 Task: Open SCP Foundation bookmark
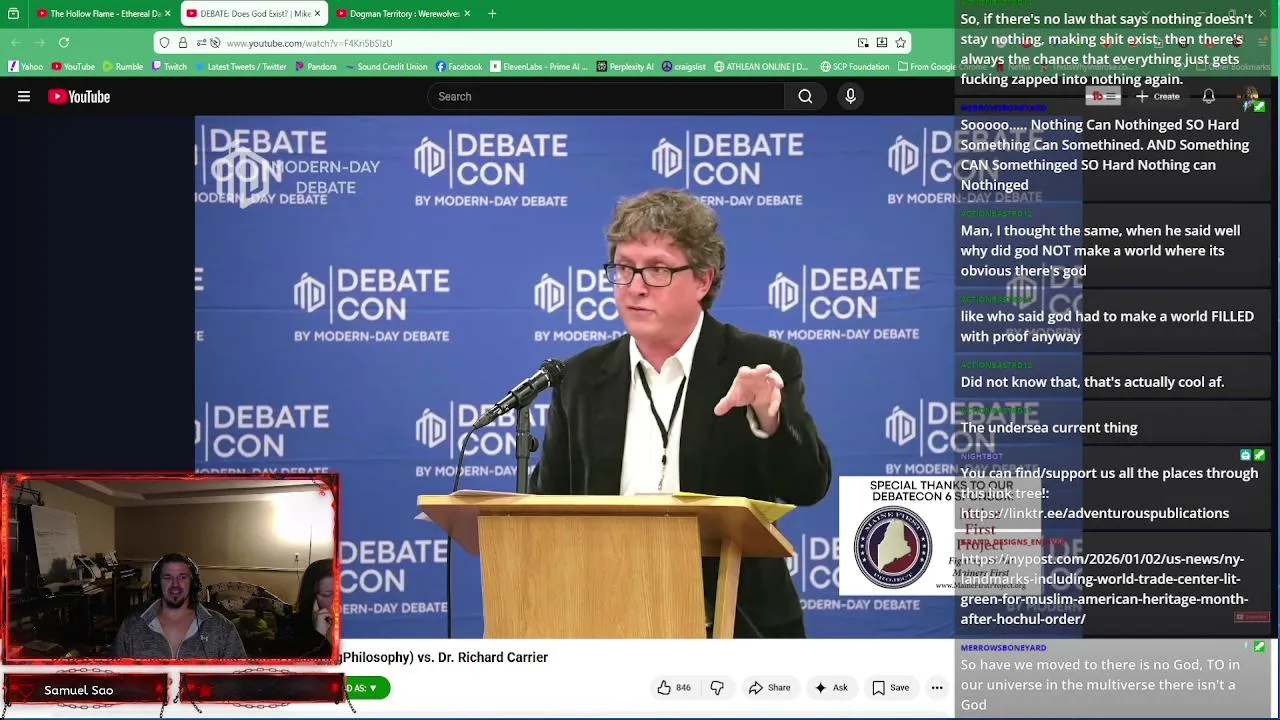point(854,67)
